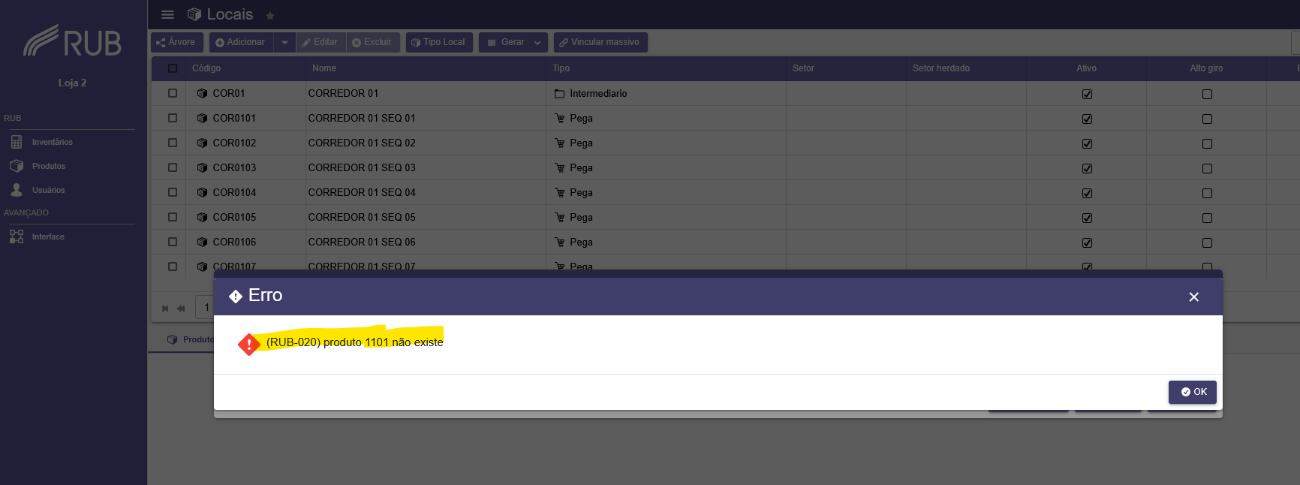The height and width of the screenshot is (485, 1300).
Task: Click the folder icon next to Intermediario
Action: pyautogui.click(x=559, y=94)
